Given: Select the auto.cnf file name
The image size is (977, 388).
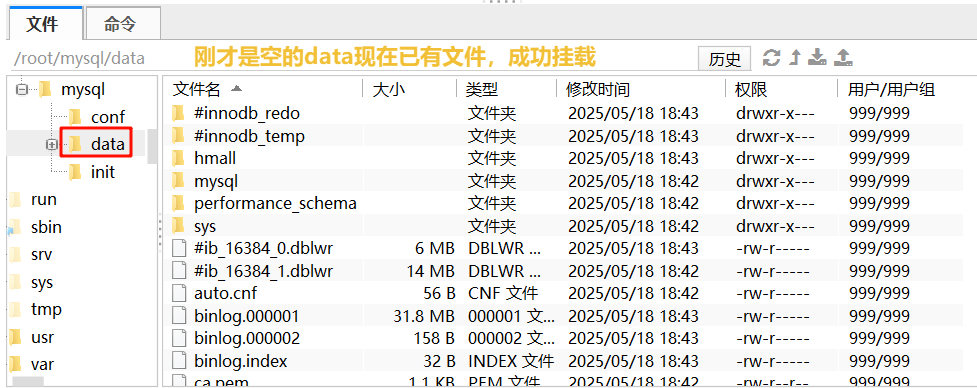Looking at the screenshot, I should coord(225,293).
